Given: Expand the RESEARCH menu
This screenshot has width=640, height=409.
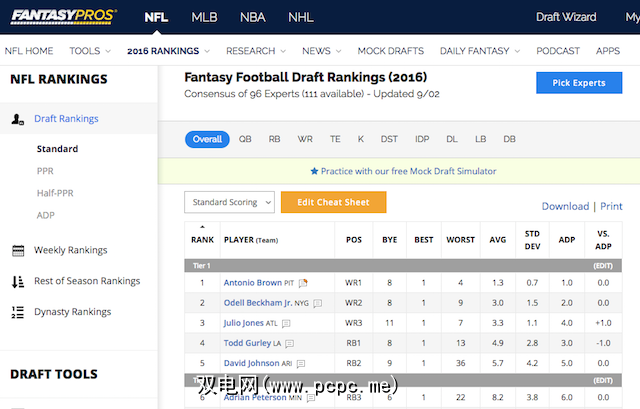Looking at the screenshot, I should (283, 51).
